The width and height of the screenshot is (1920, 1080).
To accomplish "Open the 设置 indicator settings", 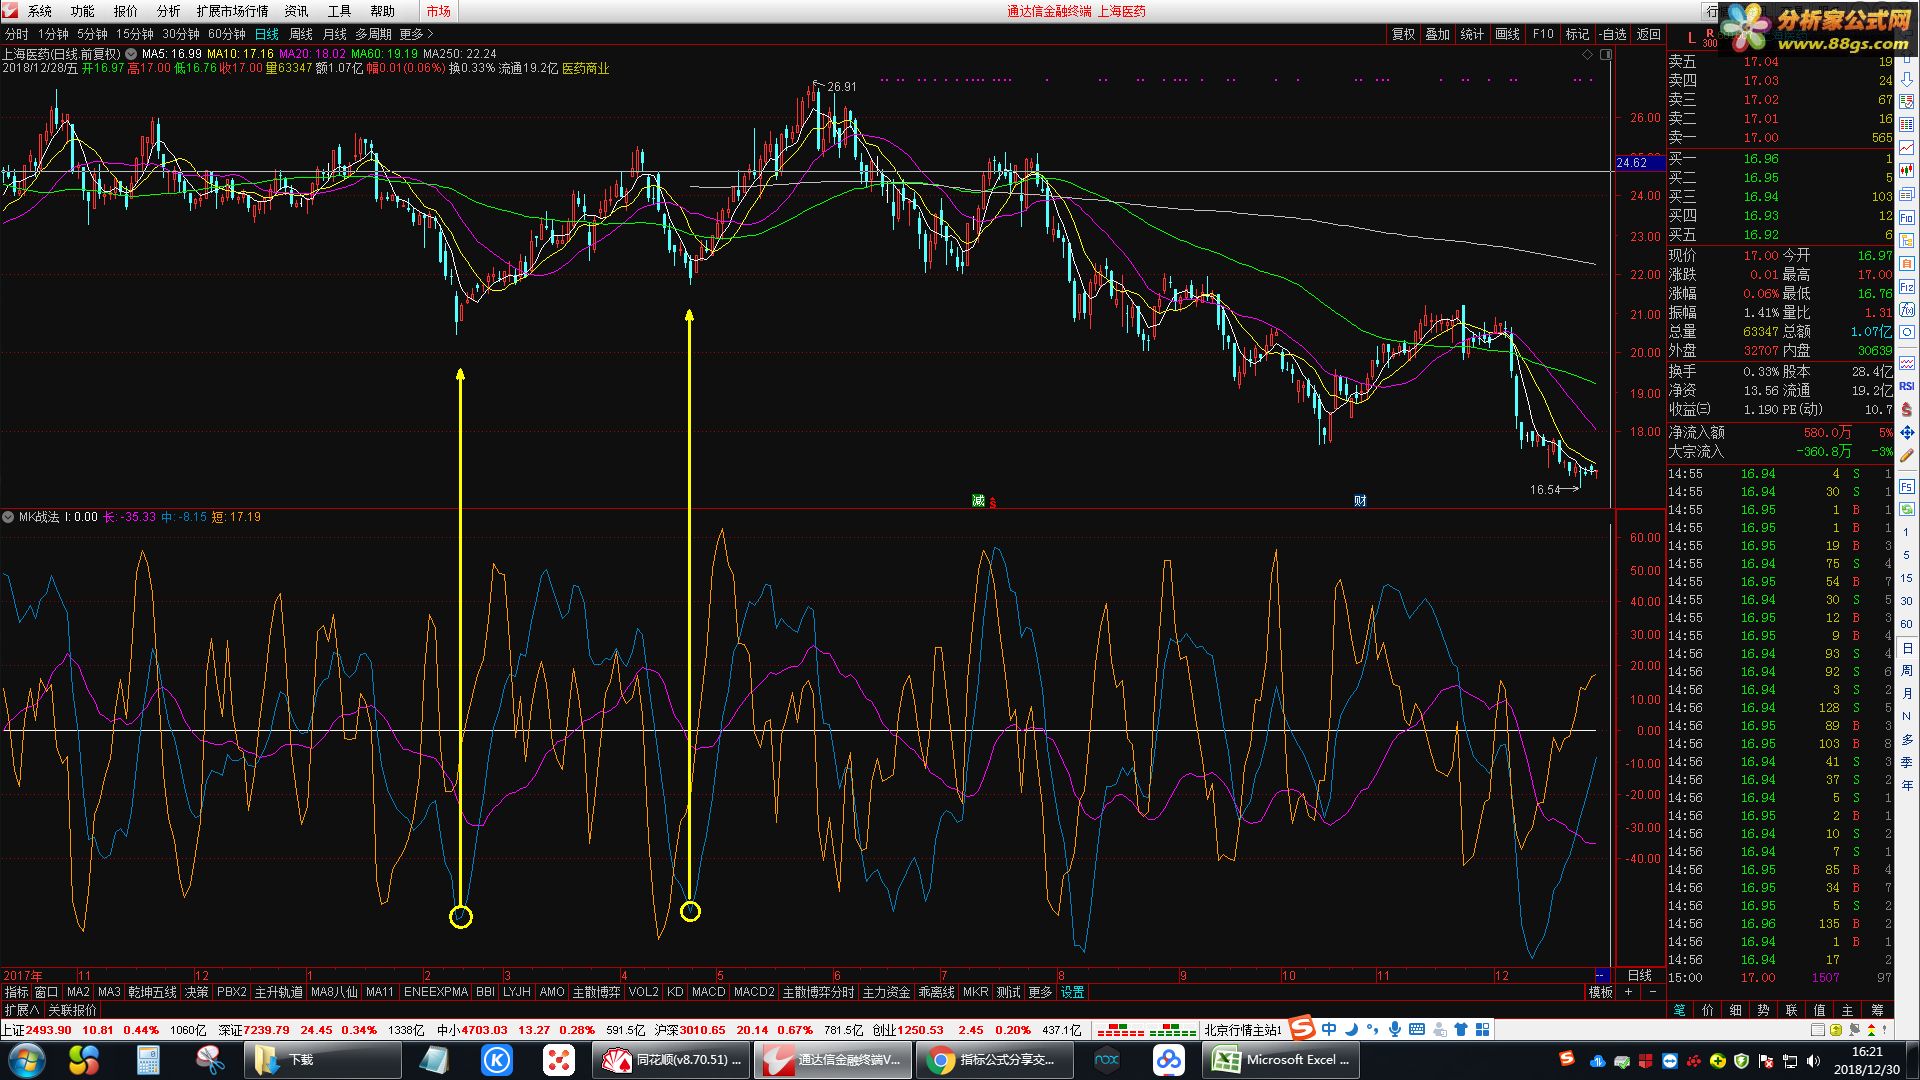I will 1072,992.
